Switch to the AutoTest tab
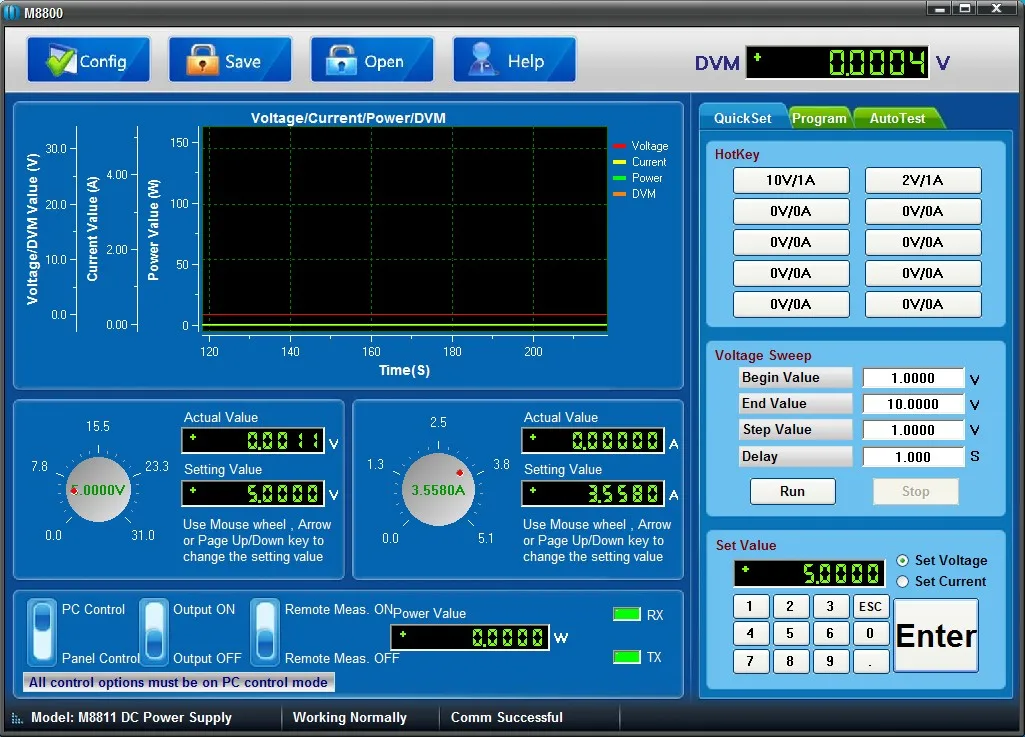The width and height of the screenshot is (1025, 737). (x=897, y=118)
